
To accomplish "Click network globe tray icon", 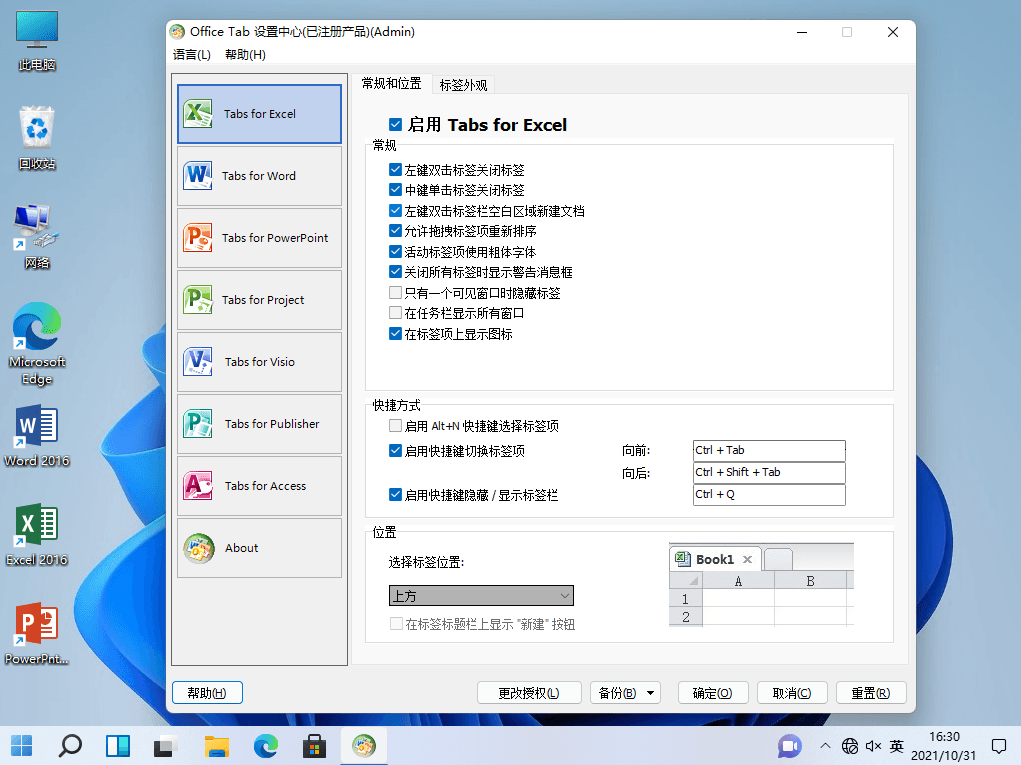I will point(850,746).
